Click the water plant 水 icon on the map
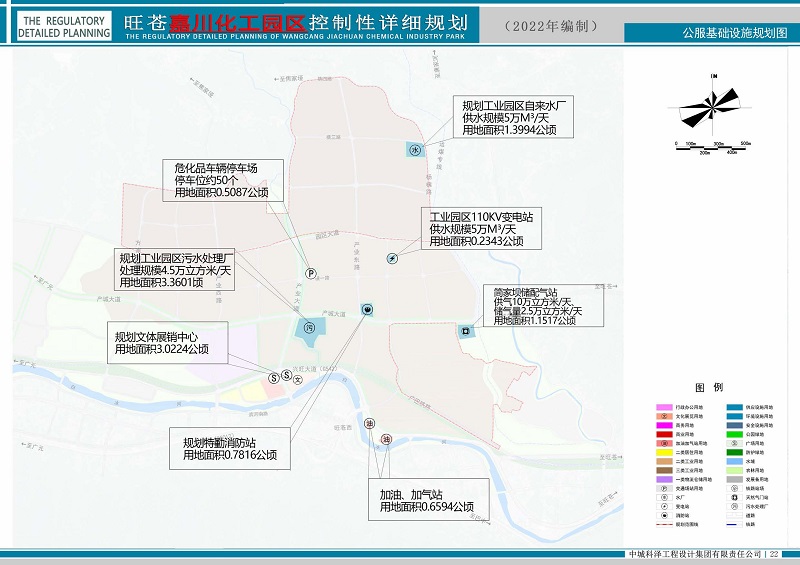The image size is (800, 565). click(414, 149)
